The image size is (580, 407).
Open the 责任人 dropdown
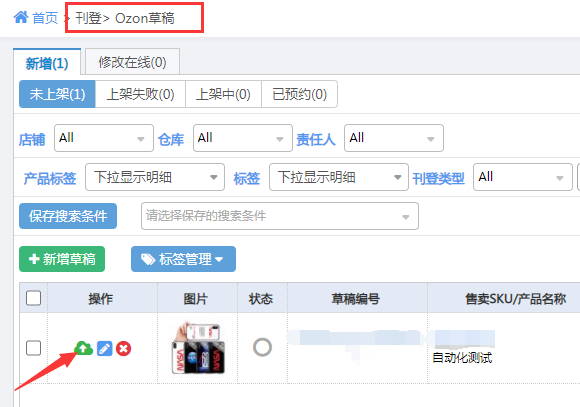click(394, 138)
